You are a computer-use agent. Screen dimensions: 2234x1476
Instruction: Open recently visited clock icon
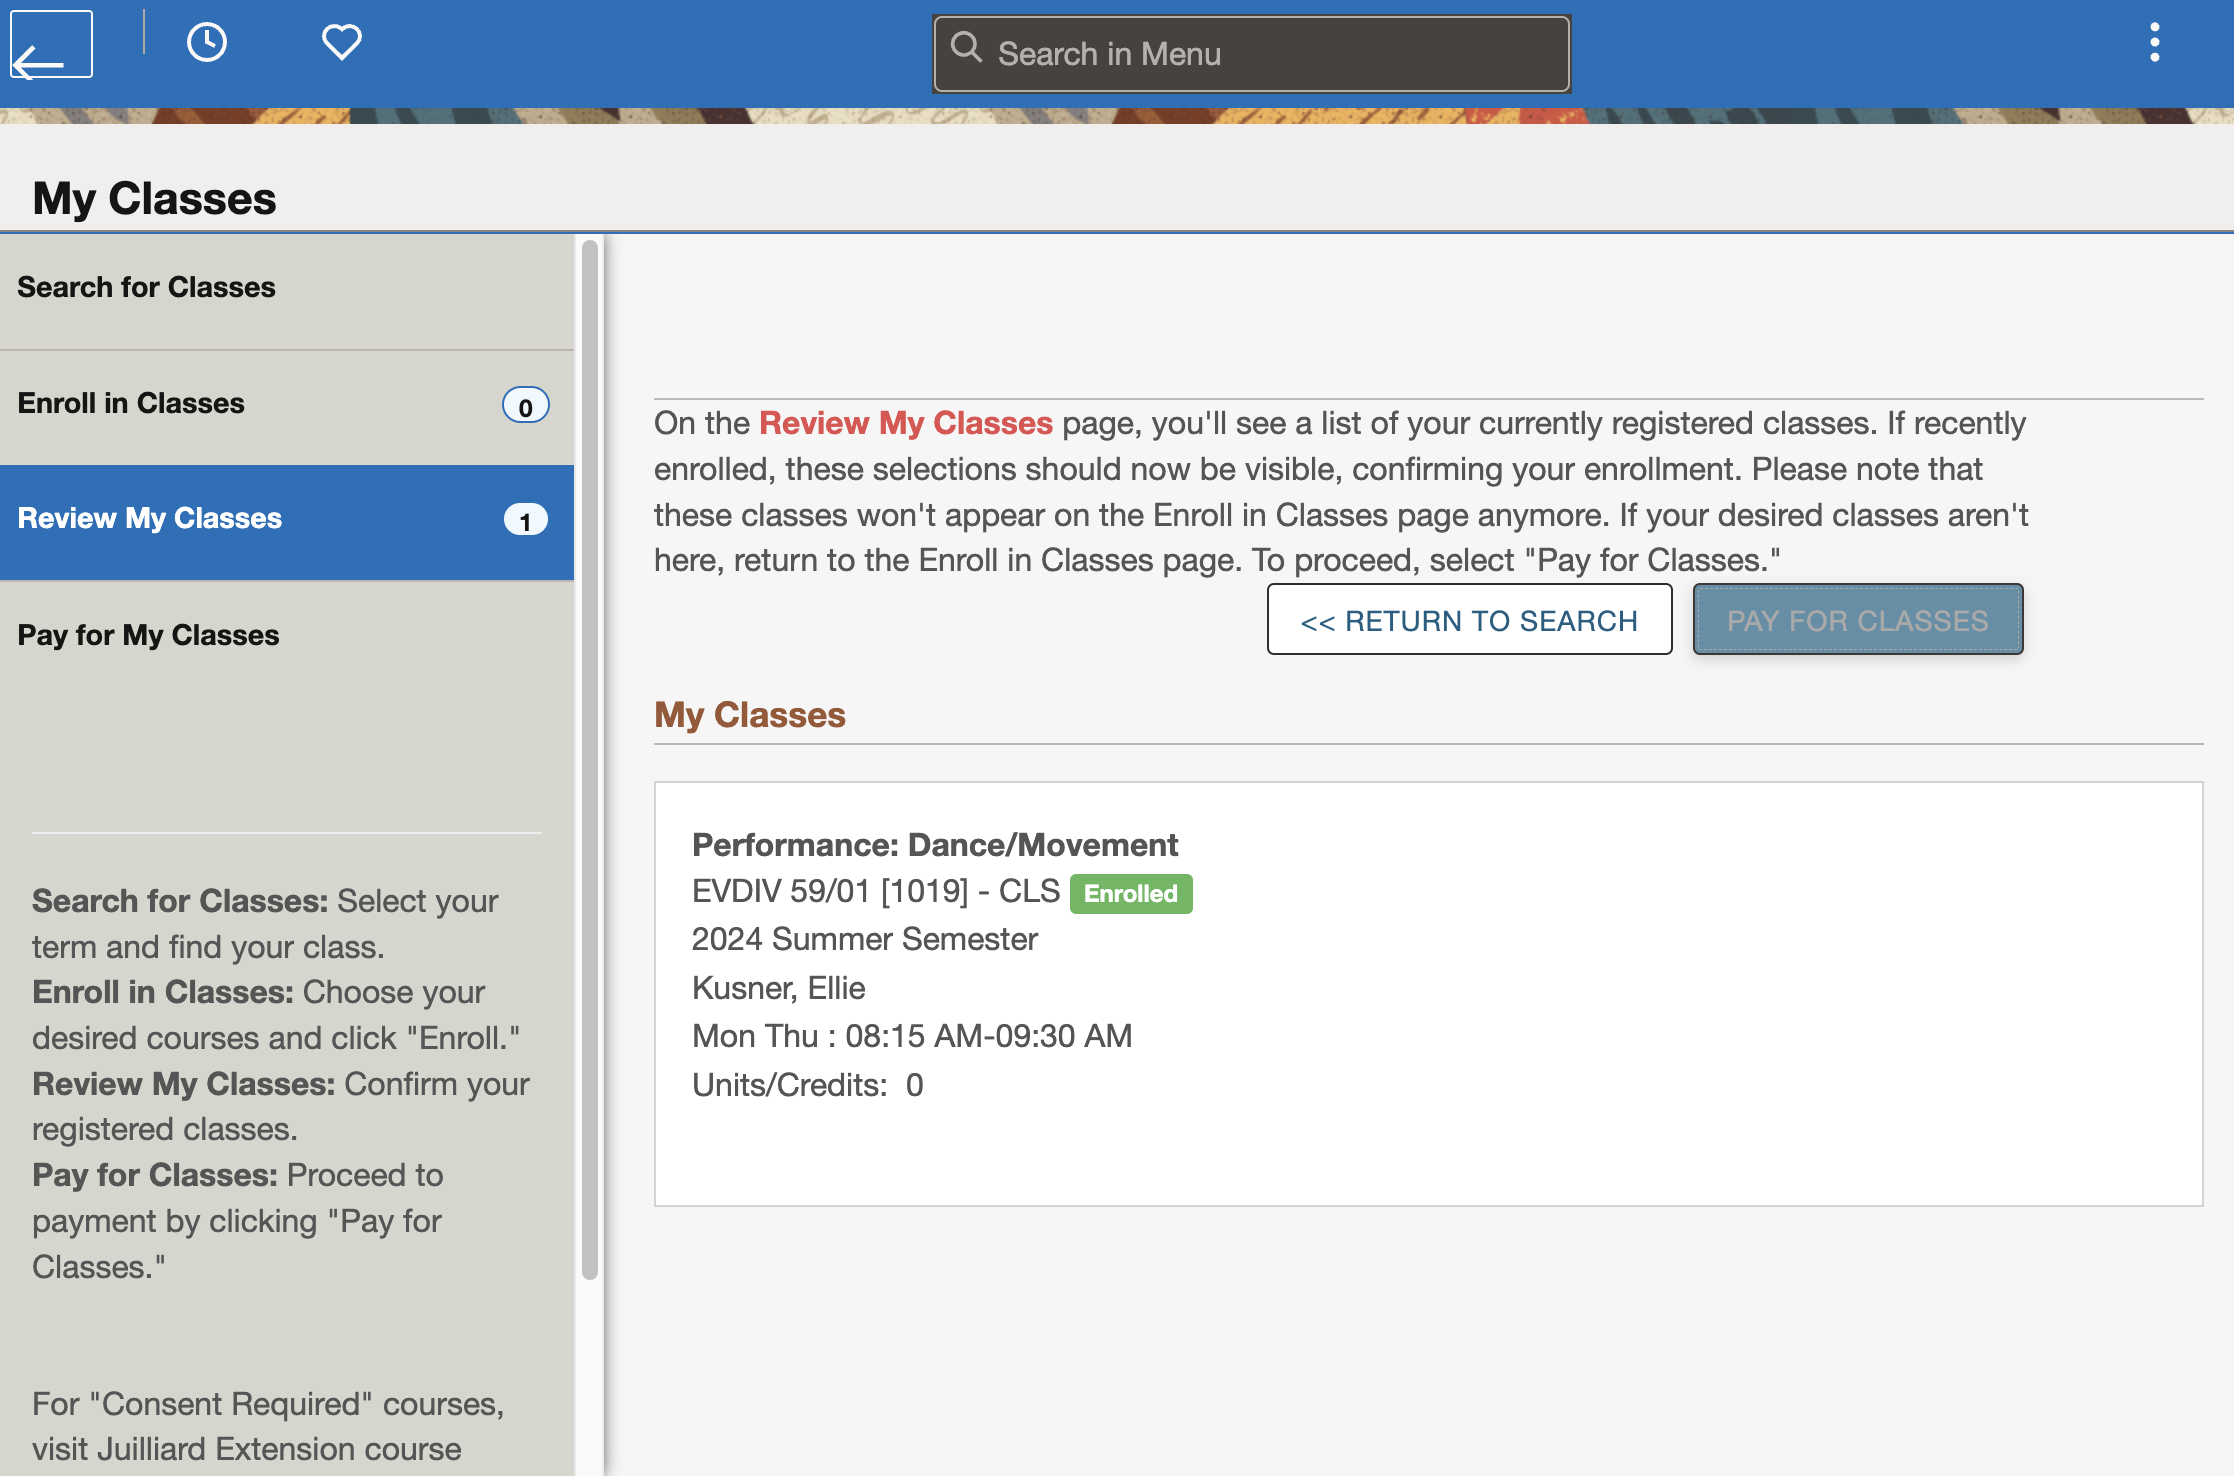click(207, 42)
